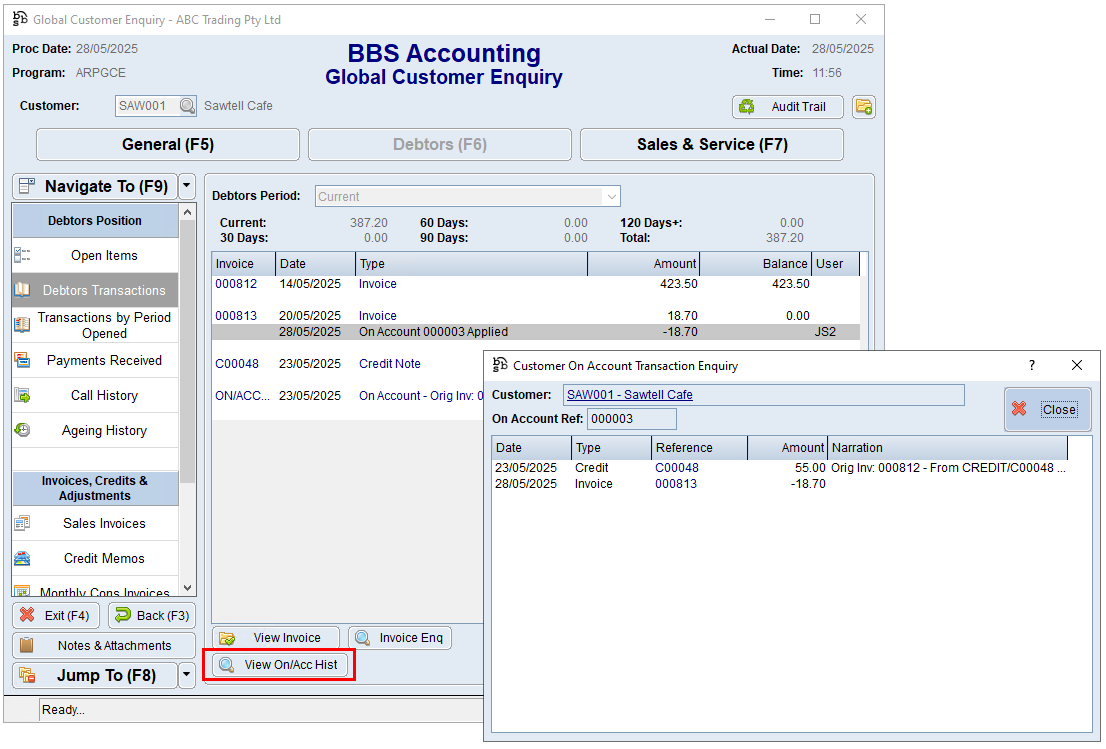
Task: Switch to the Sales & Service (F7) tab
Action: pyautogui.click(x=711, y=145)
